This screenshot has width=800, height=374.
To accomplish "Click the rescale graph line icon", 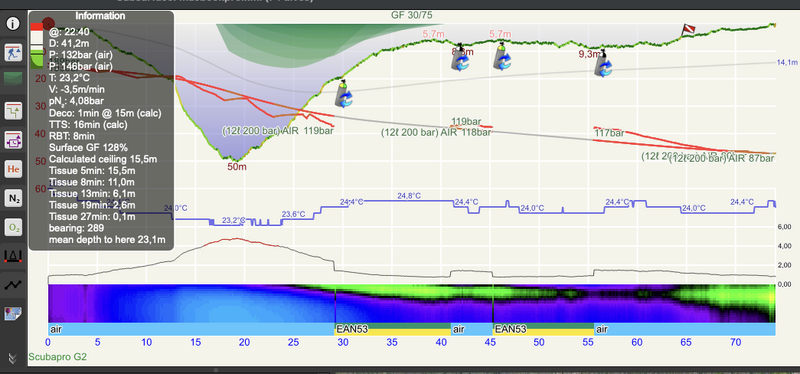I will [x=12, y=285].
